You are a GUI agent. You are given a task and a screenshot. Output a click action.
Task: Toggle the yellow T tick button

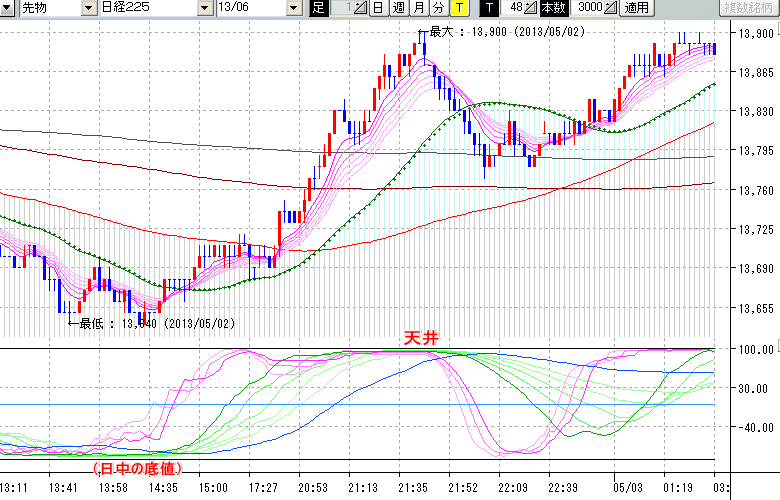point(458,8)
